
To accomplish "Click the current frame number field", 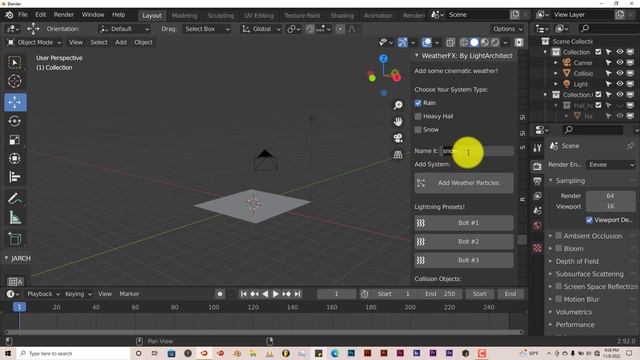I will tap(336, 294).
